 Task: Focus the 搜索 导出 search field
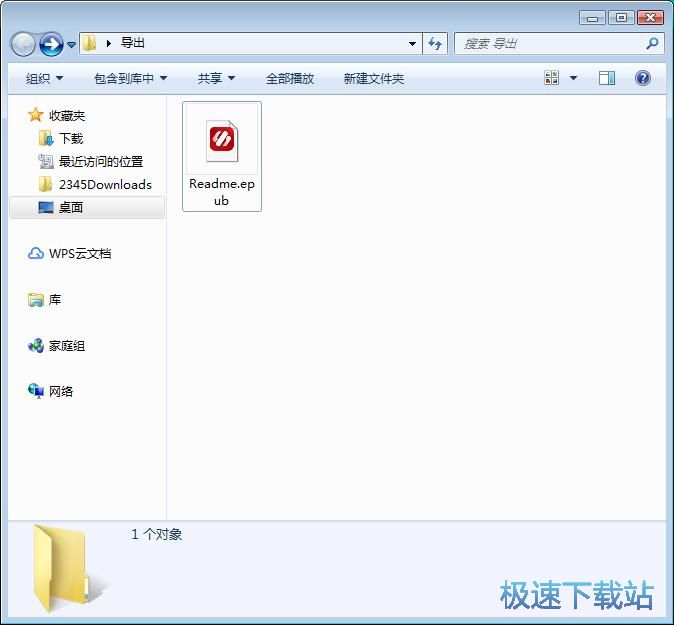[x=559, y=43]
